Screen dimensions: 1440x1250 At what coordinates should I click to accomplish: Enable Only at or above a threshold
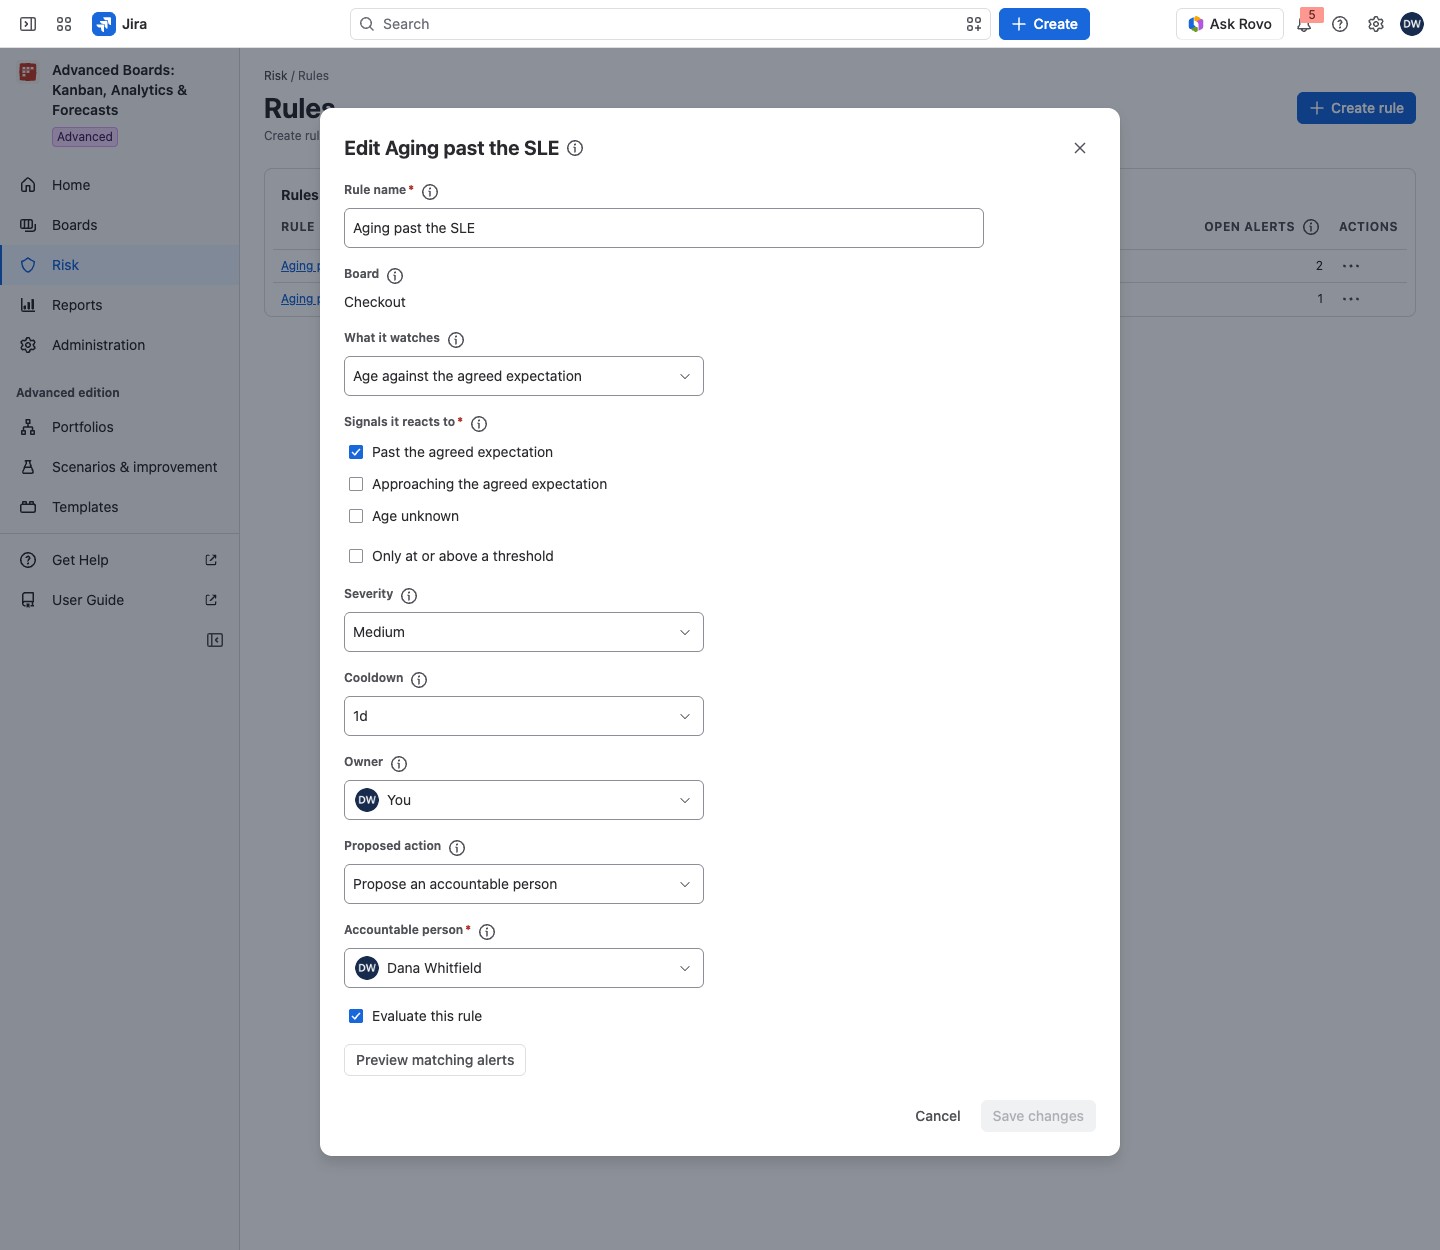click(x=356, y=556)
